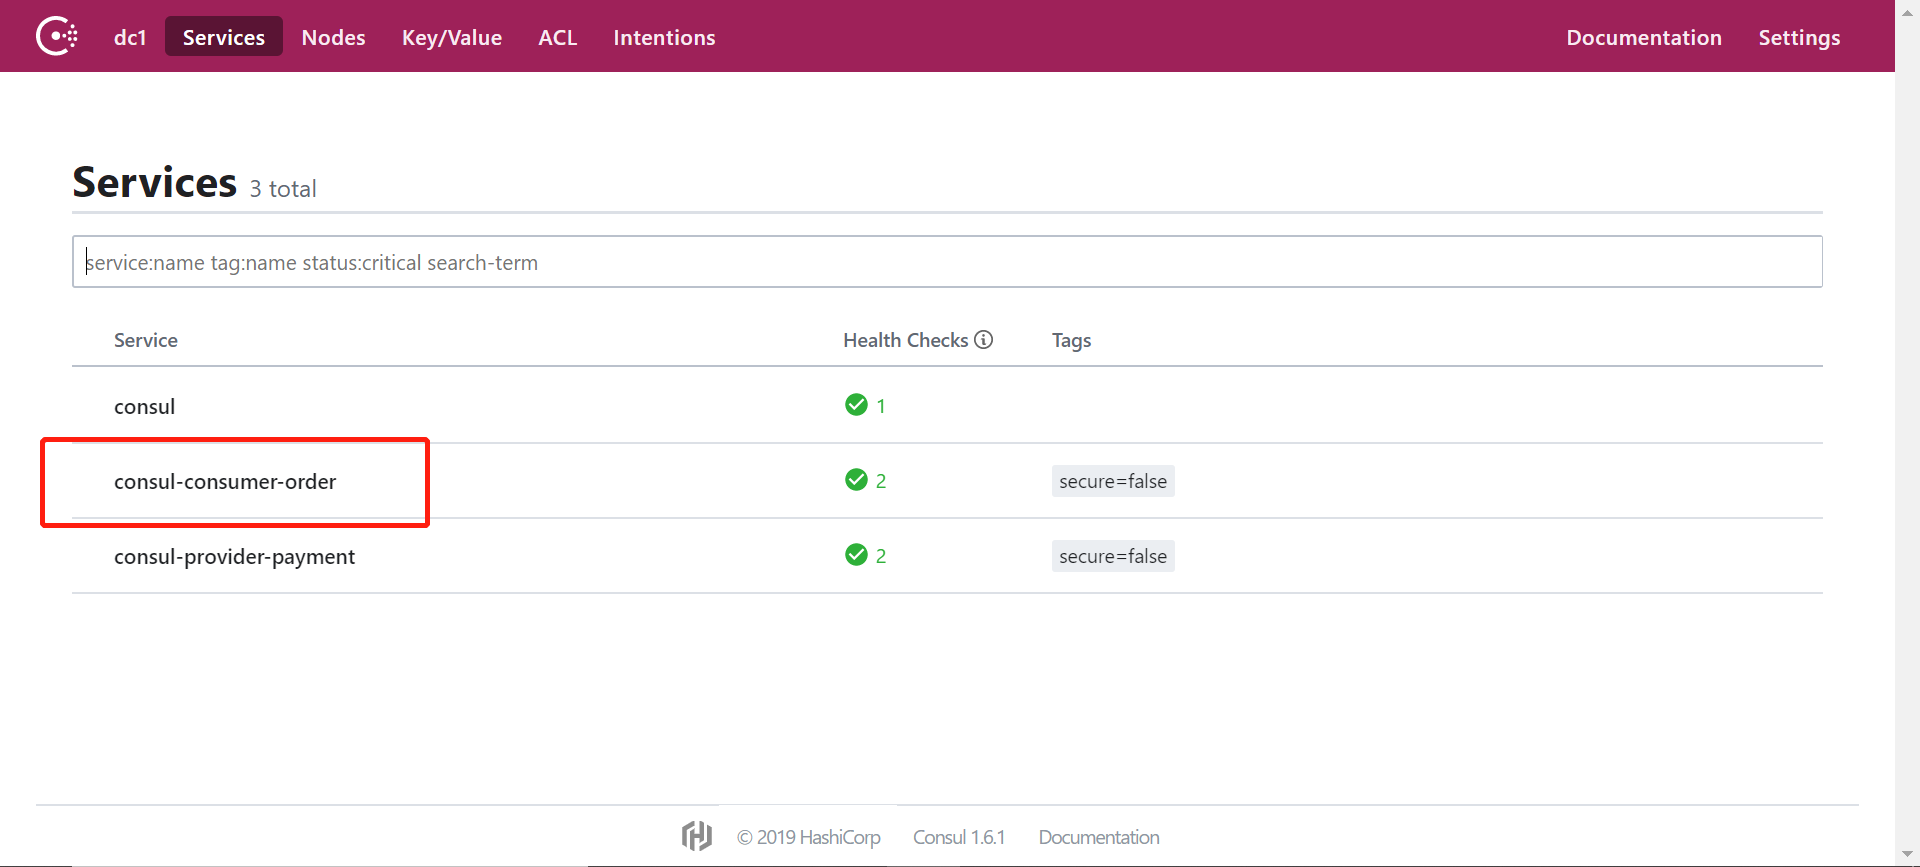Open the Health Checks info icon
1920x867 pixels.
[984, 340]
